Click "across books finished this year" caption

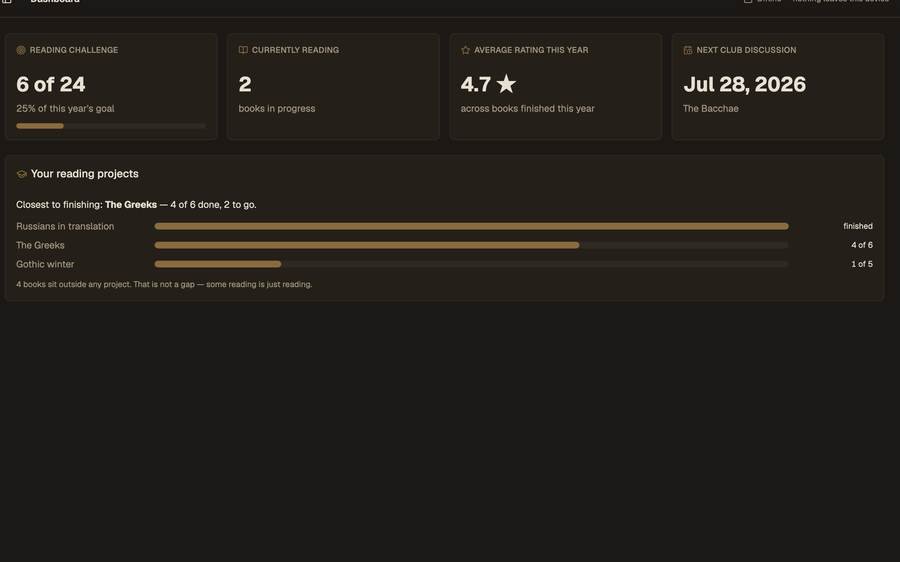tap(527, 108)
